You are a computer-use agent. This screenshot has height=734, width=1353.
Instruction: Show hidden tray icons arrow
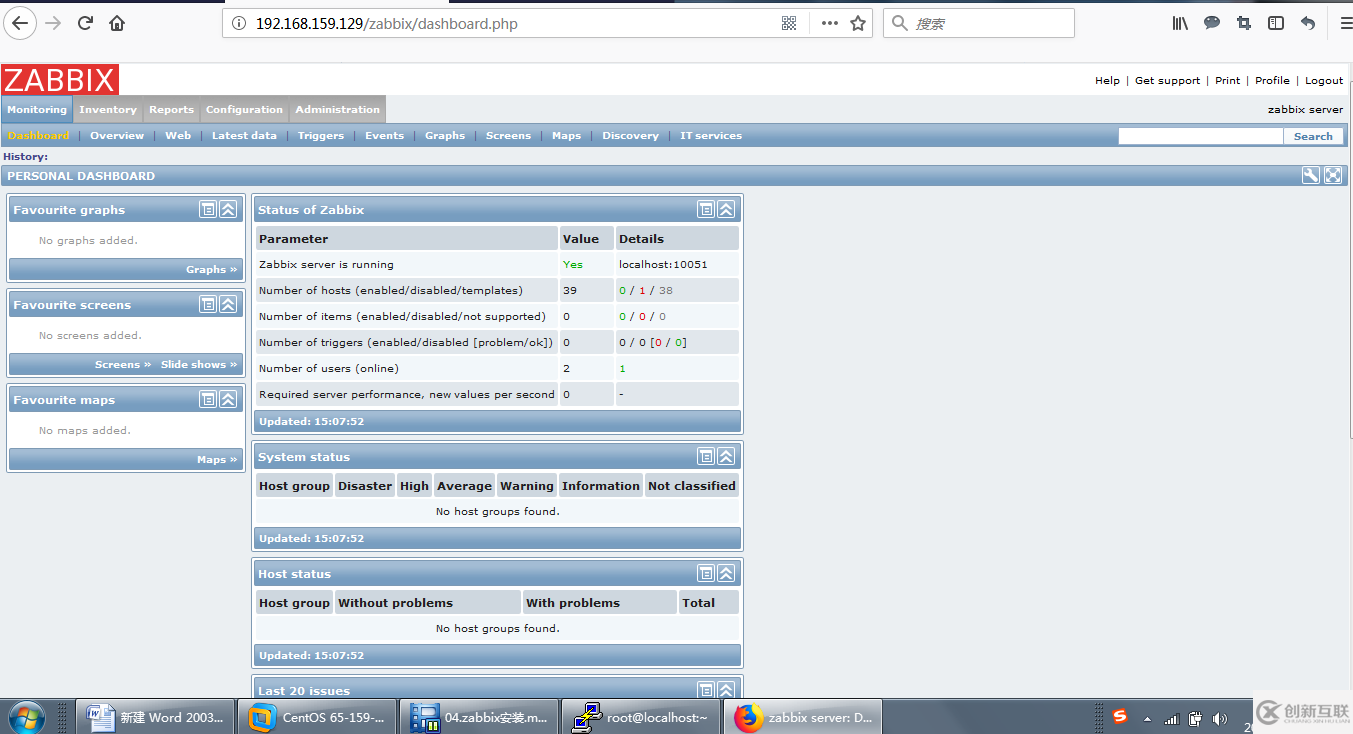(x=1147, y=718)
